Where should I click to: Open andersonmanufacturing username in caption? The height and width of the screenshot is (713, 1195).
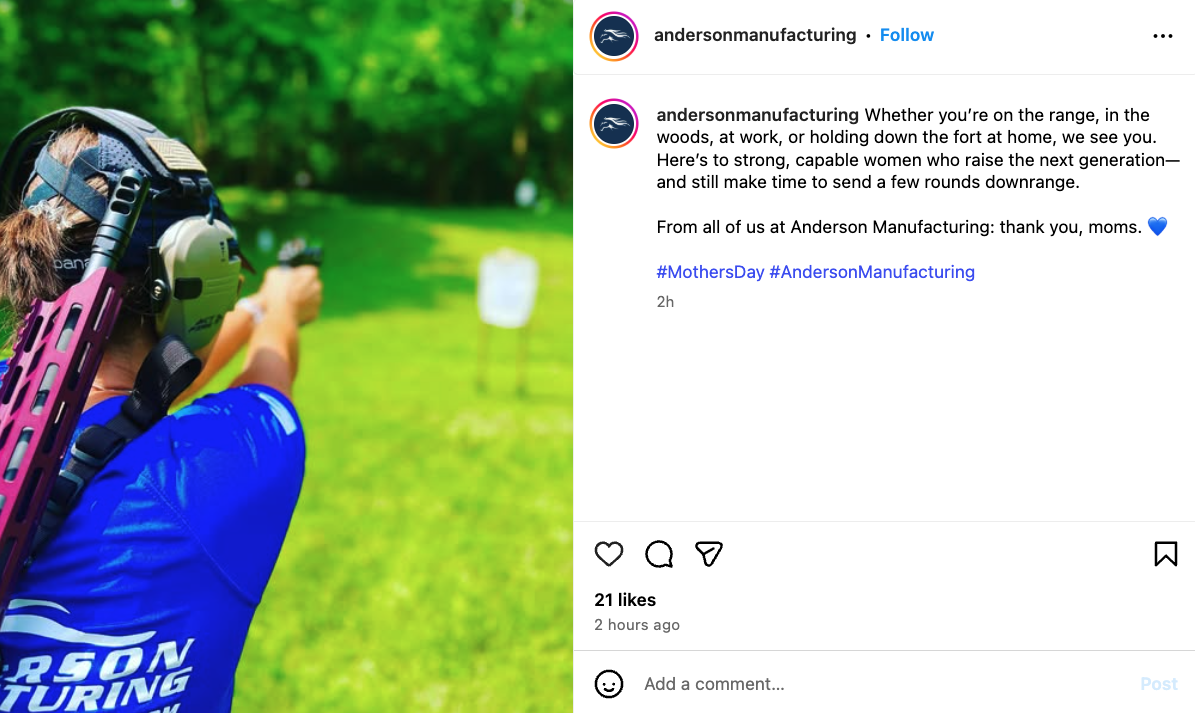click(757, 115)
